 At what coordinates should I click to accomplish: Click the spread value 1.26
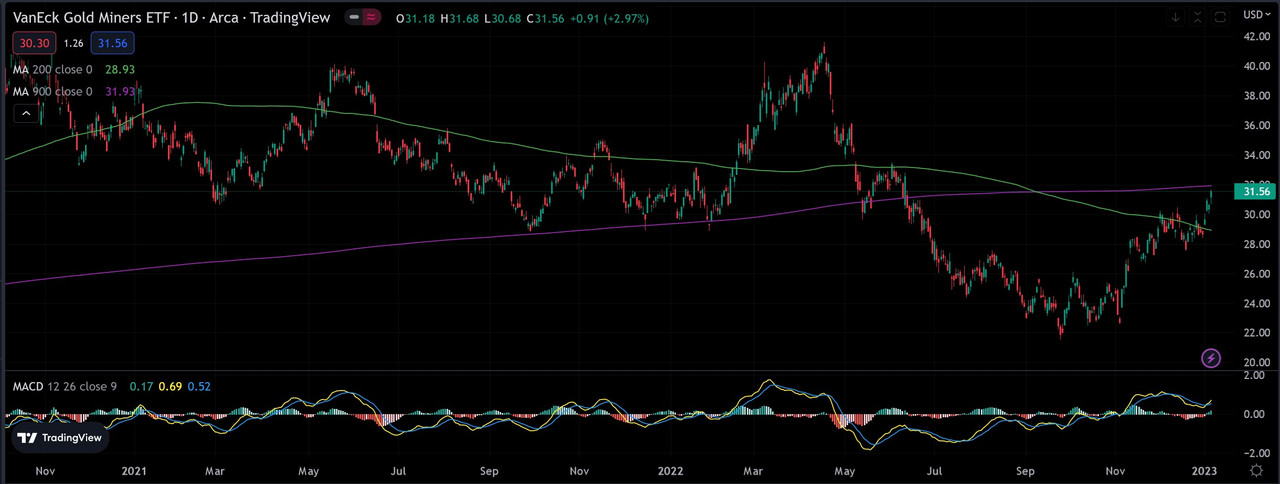coord(73,43)
